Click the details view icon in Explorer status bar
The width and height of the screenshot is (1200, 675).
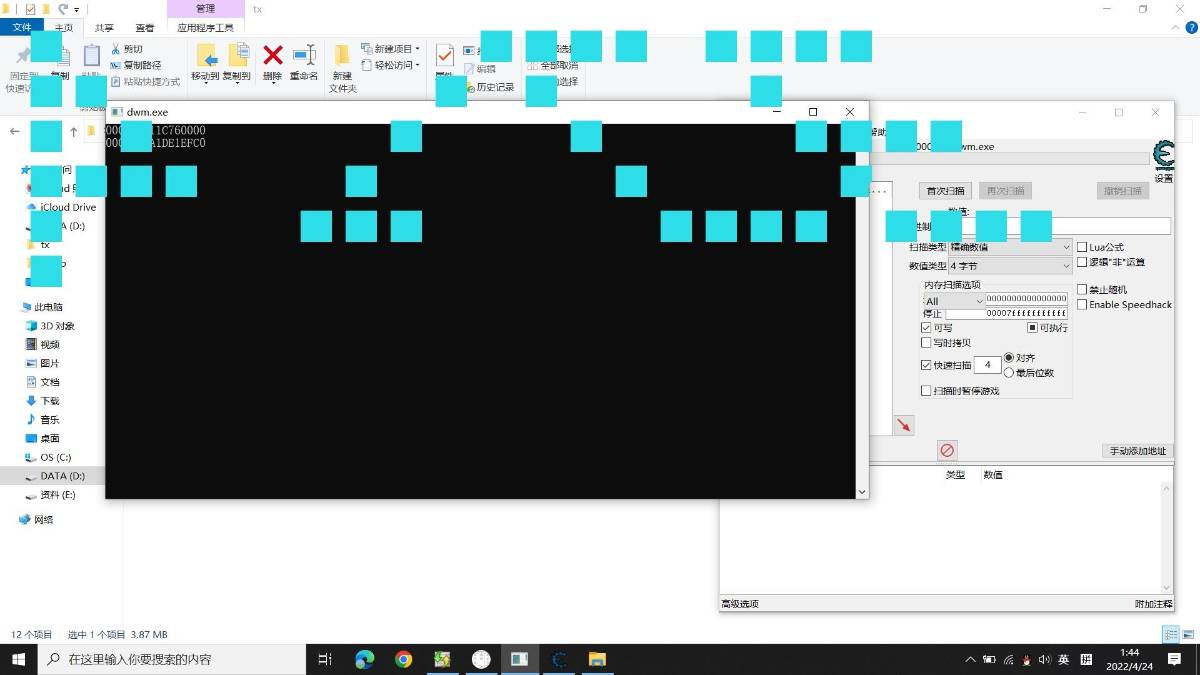coord(1170,635)
